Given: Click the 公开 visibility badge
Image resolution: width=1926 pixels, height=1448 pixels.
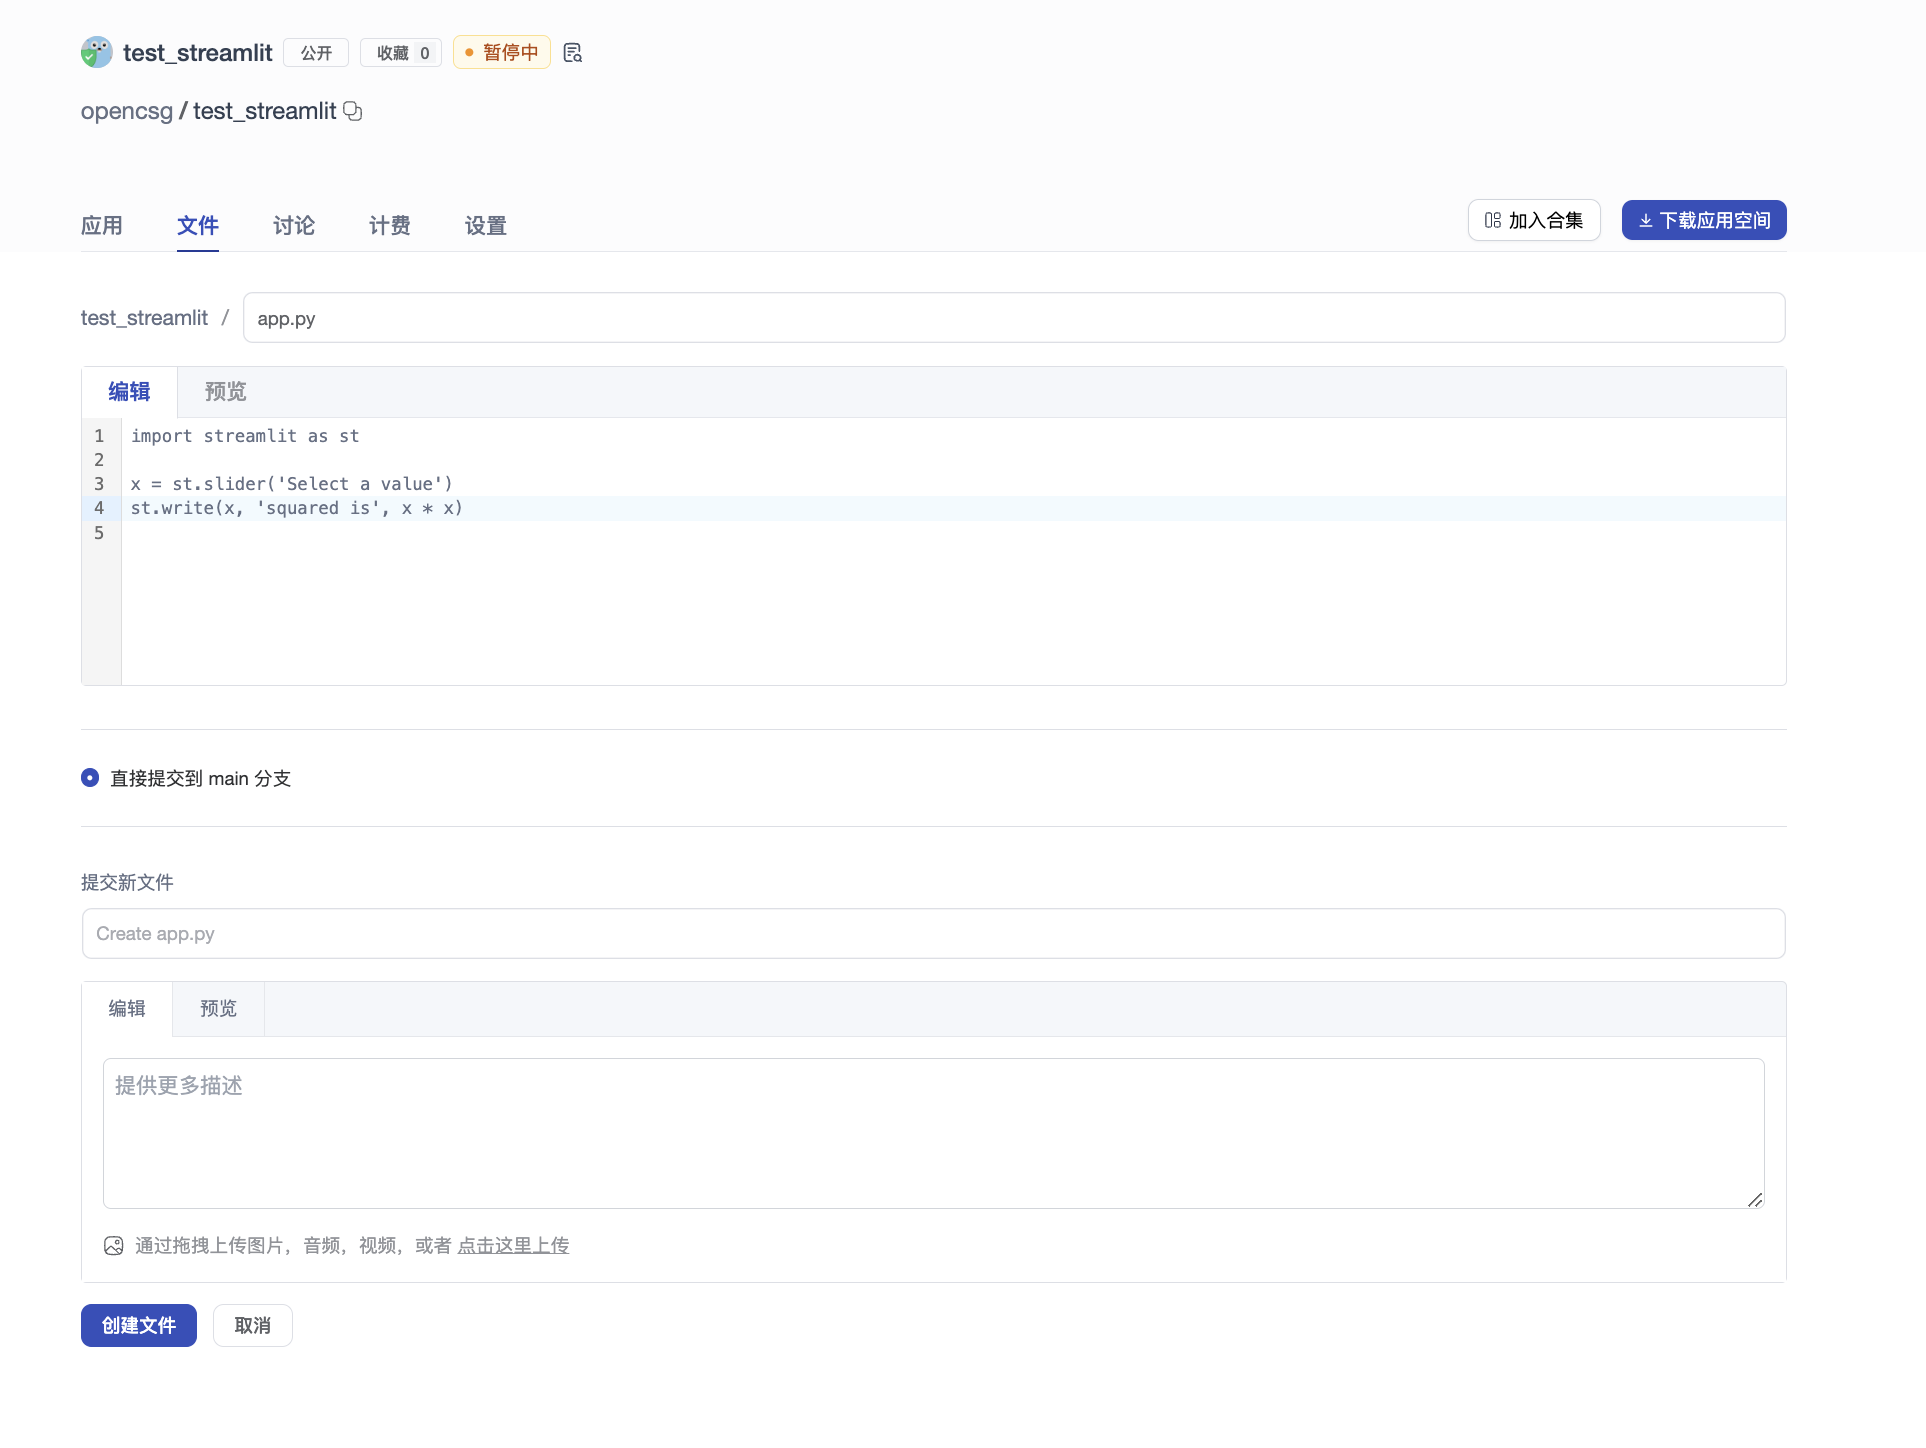Looking at the screenshot, I should click(x=316, y=53).
